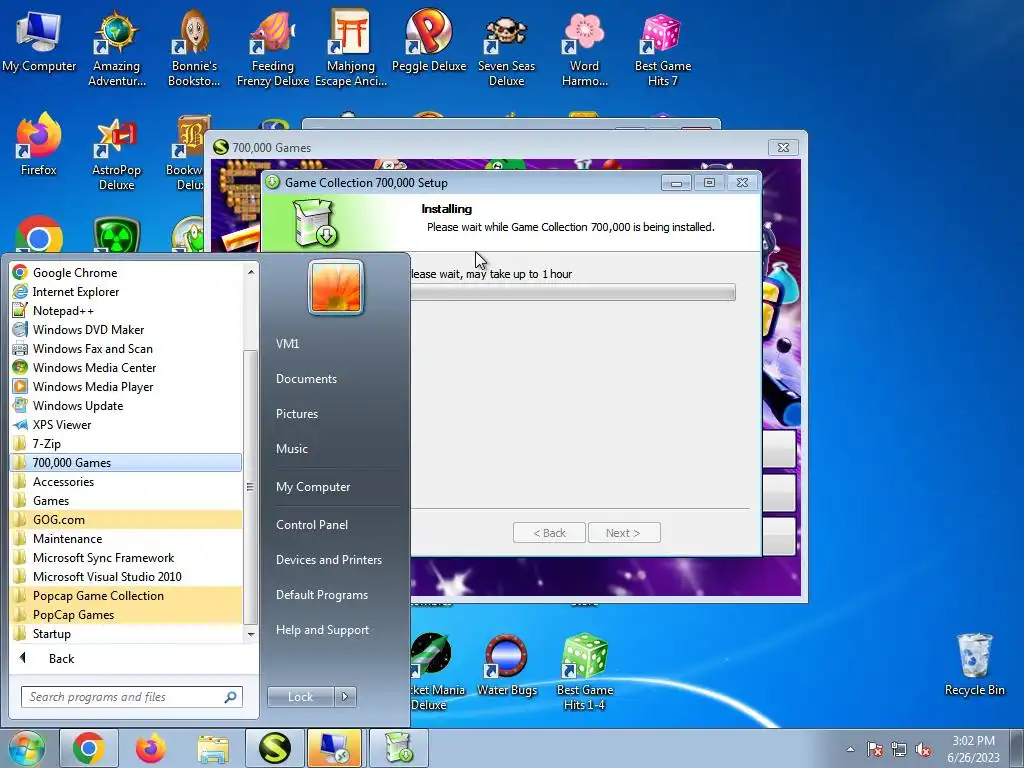
Task: Expand Microsoft Sync Framework folder
Action: (126, 558)
